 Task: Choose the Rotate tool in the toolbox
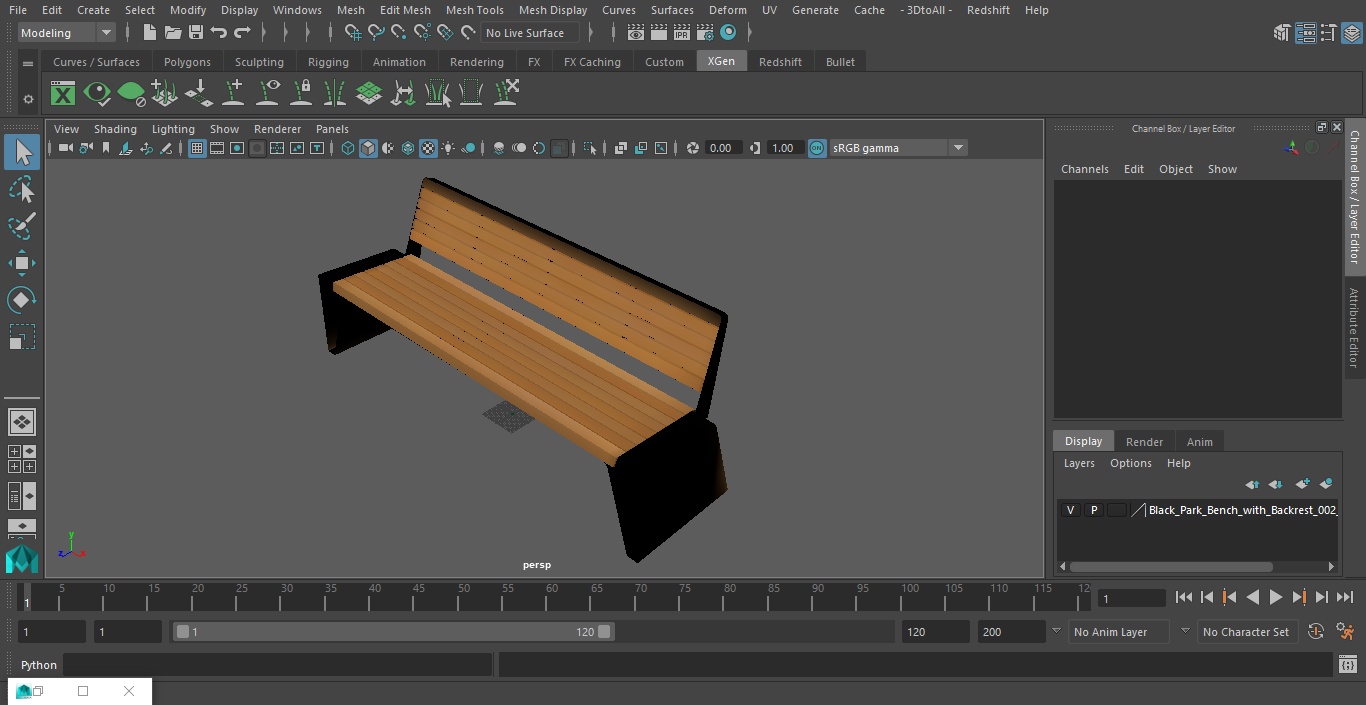click(21, 300)
